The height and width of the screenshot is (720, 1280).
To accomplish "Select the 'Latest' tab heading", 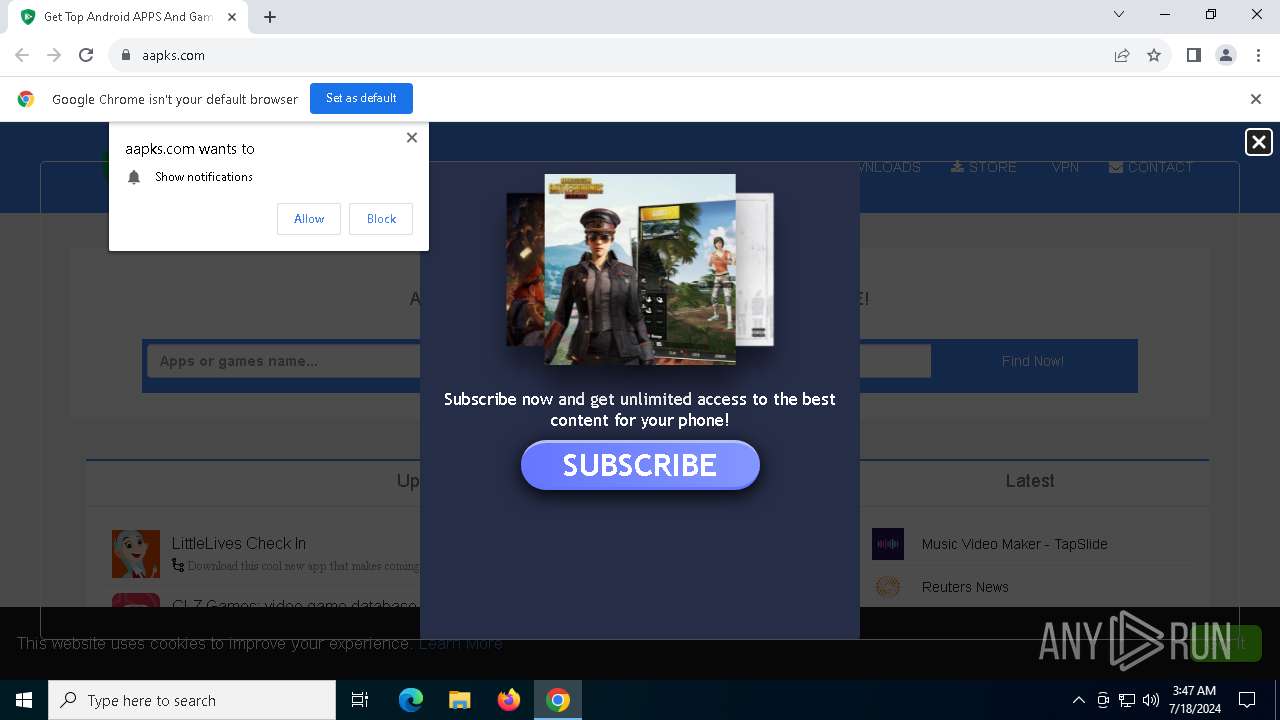I will point(1030,481).
